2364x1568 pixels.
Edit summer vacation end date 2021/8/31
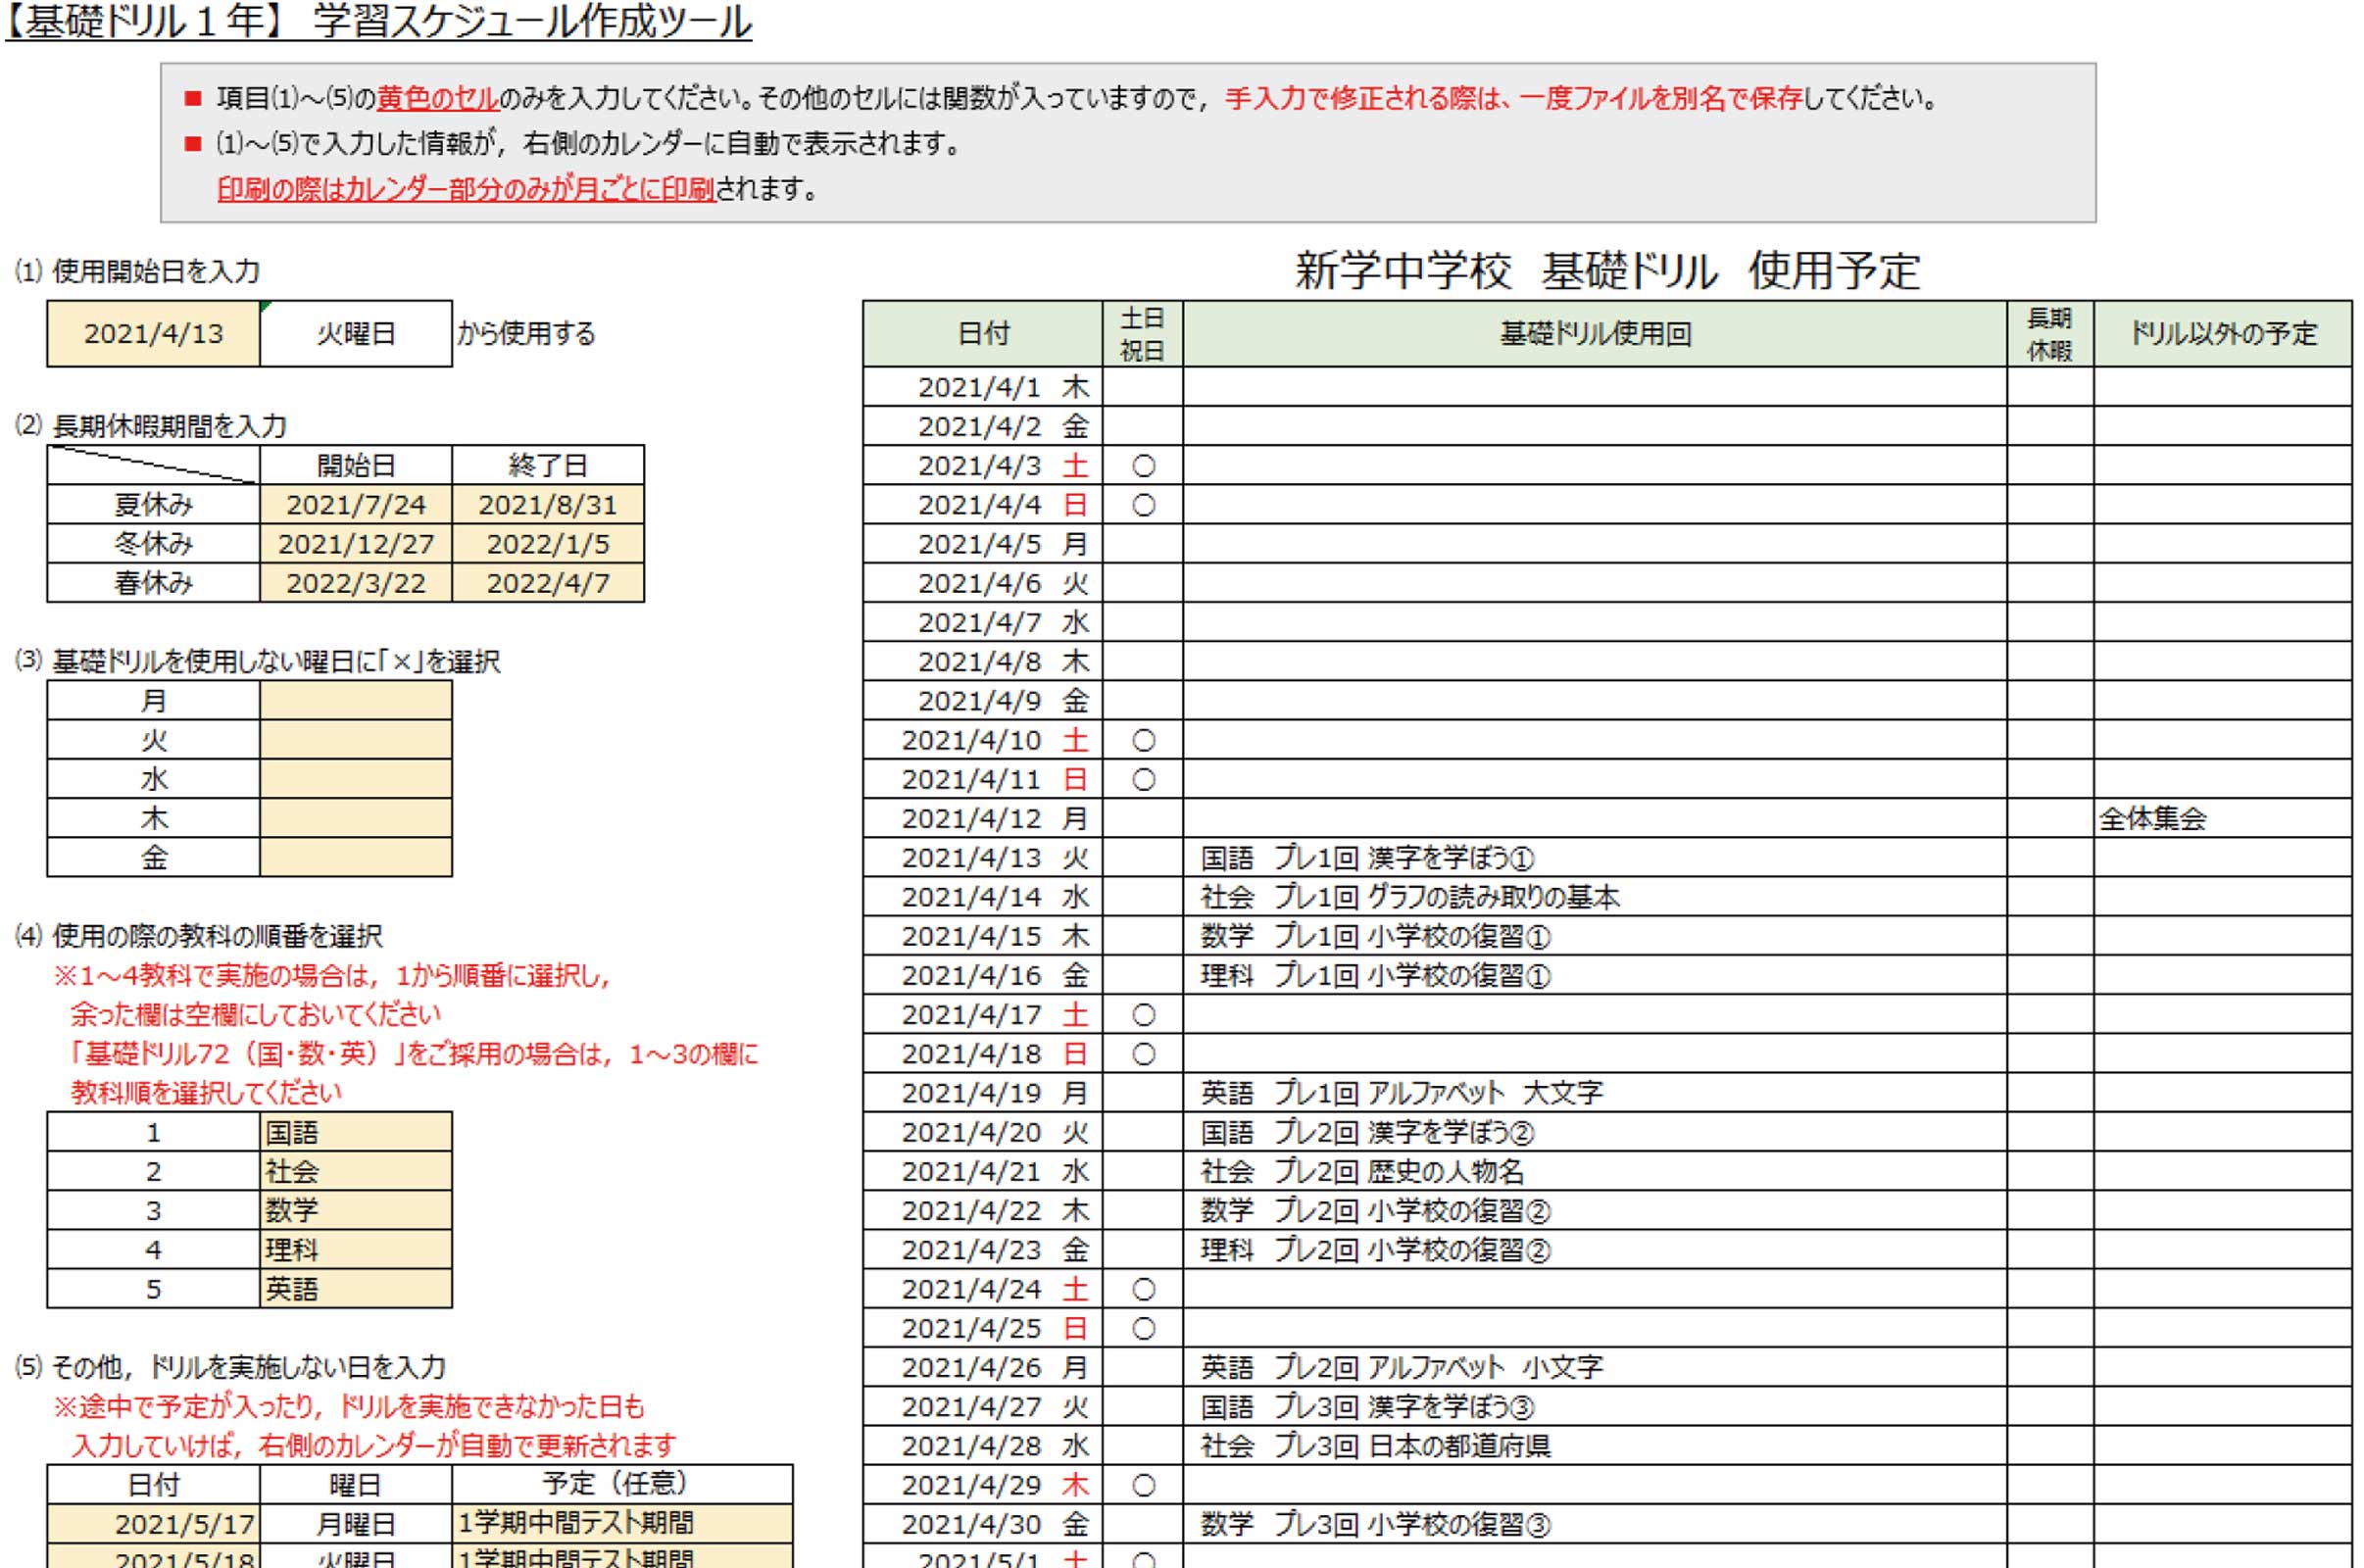(x=548, y=504)
